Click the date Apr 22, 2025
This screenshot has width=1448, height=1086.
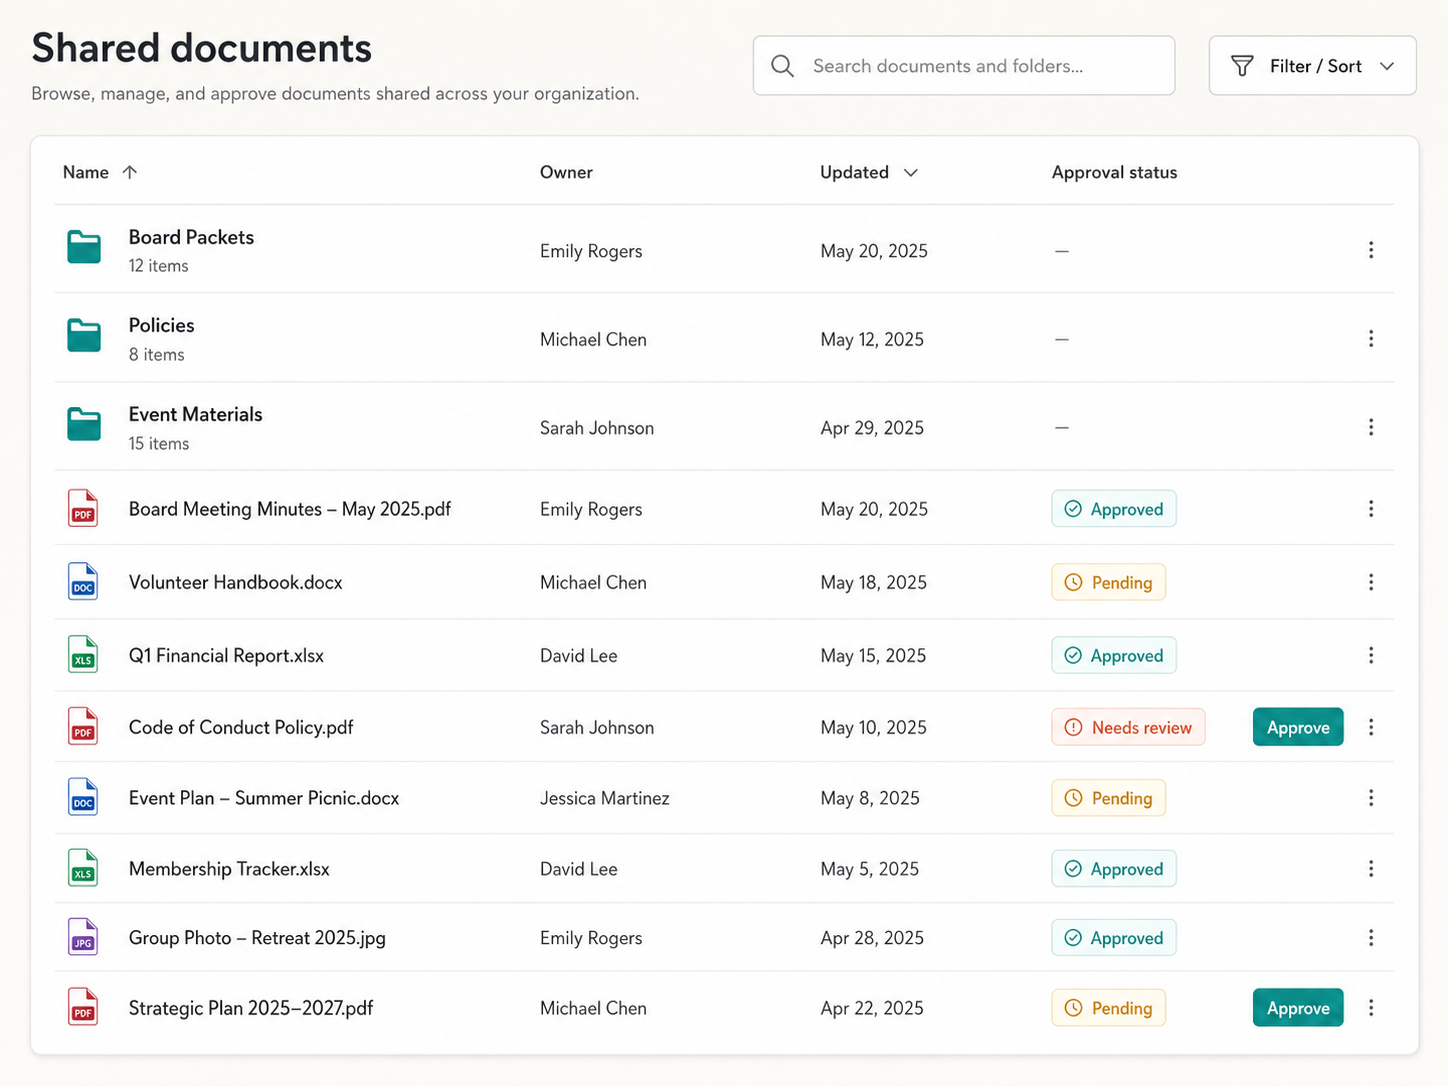pyautogui.click(x=872, y=1008)
